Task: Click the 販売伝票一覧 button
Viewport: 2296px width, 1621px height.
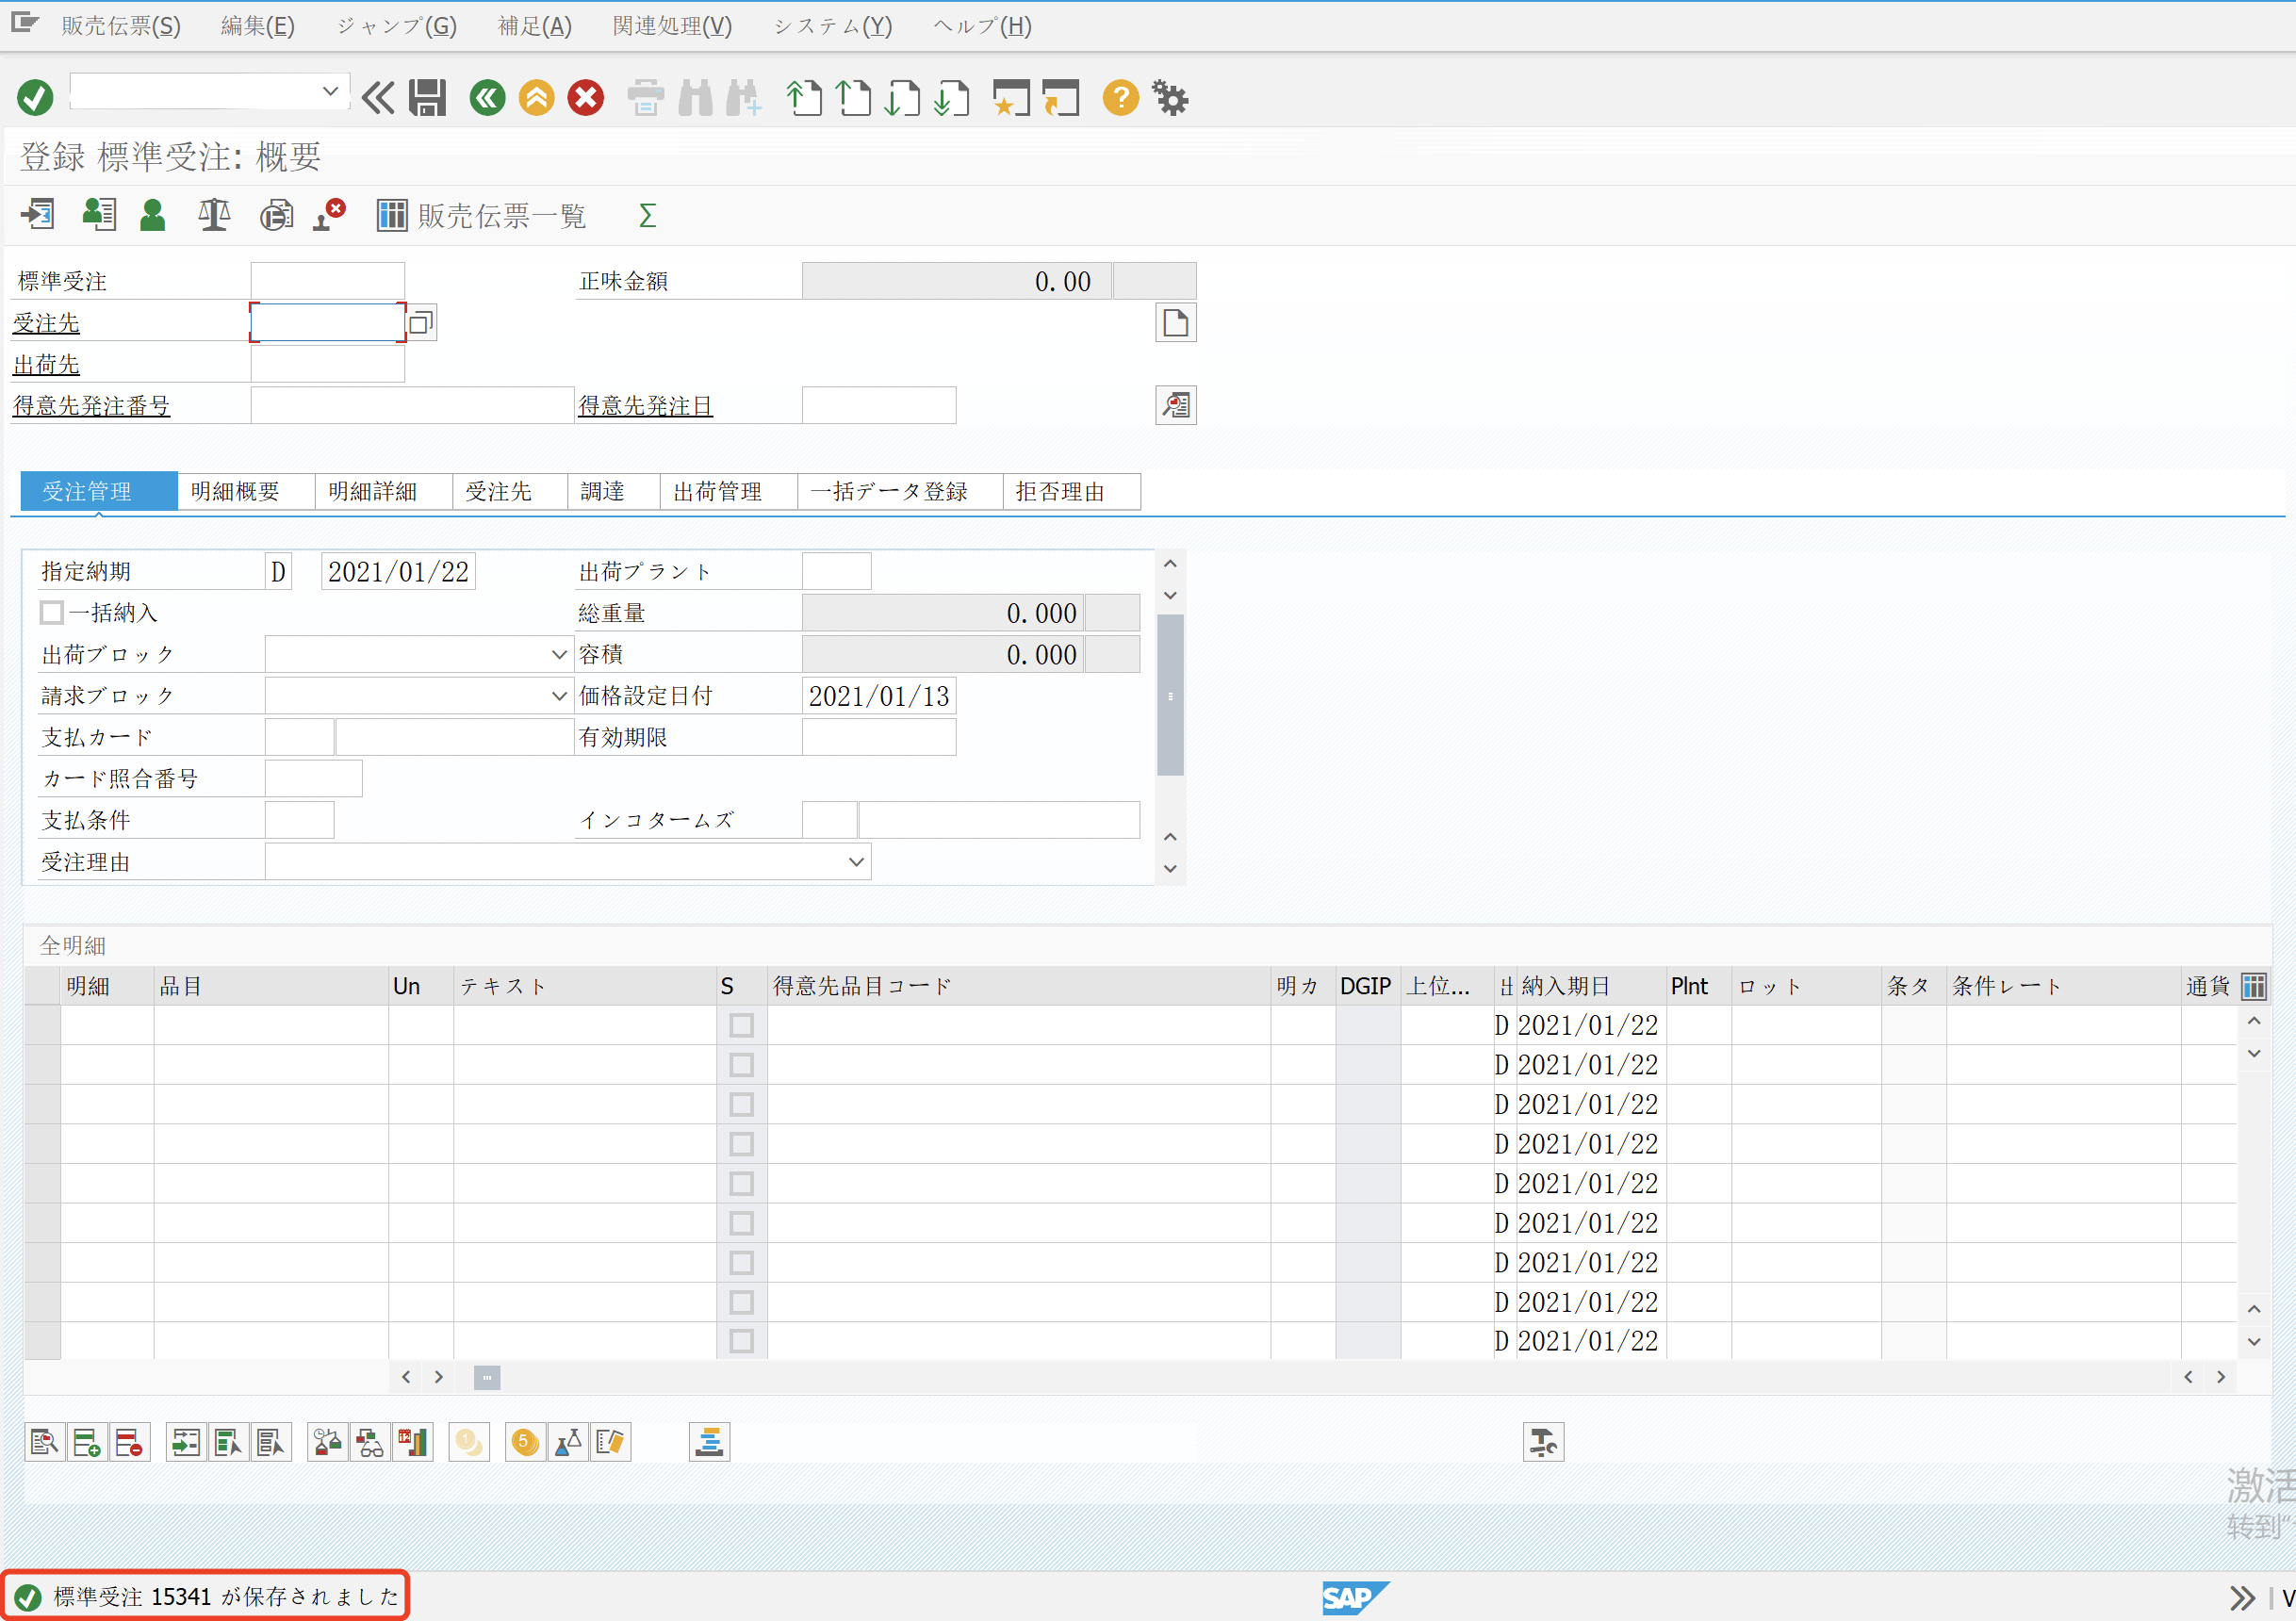Action: [482, 215]
